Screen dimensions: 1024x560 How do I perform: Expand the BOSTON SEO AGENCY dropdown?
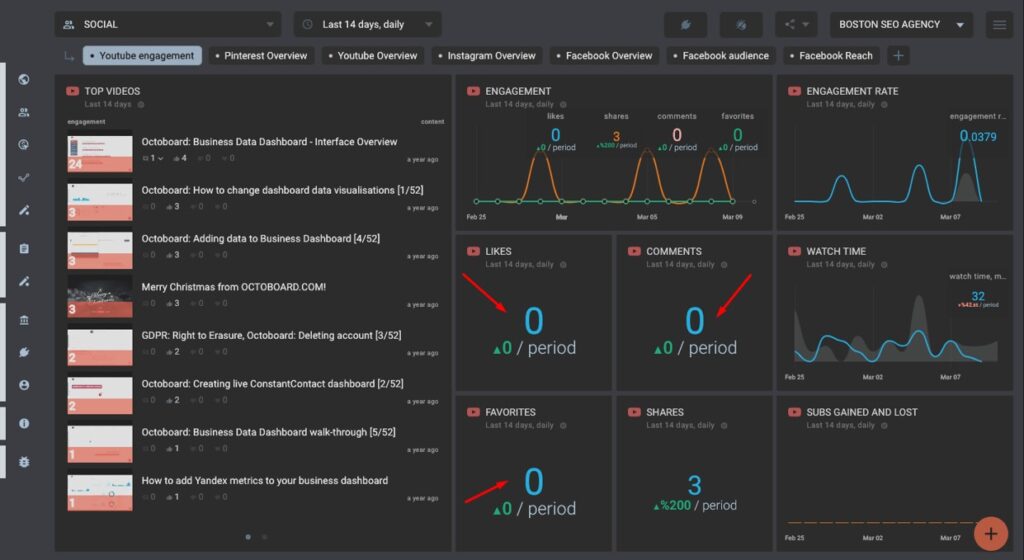click(x=900, y=25)
